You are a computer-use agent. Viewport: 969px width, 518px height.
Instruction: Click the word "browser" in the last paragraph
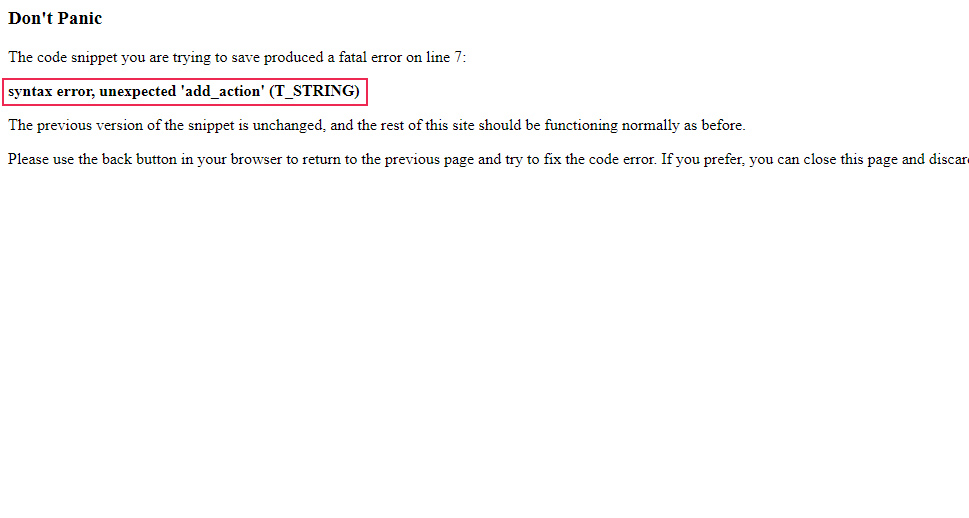(256, 159)
